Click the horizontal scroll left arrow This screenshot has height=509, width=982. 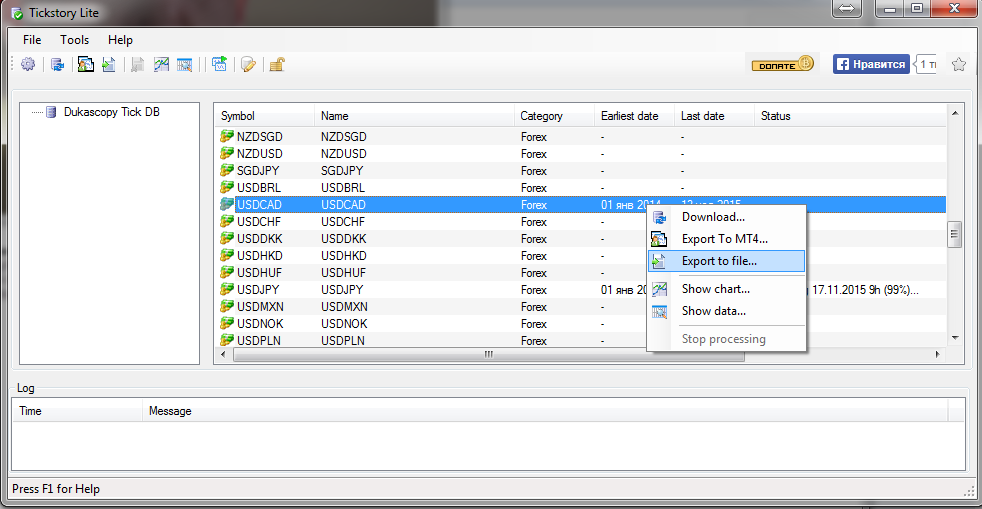point(224,354)
